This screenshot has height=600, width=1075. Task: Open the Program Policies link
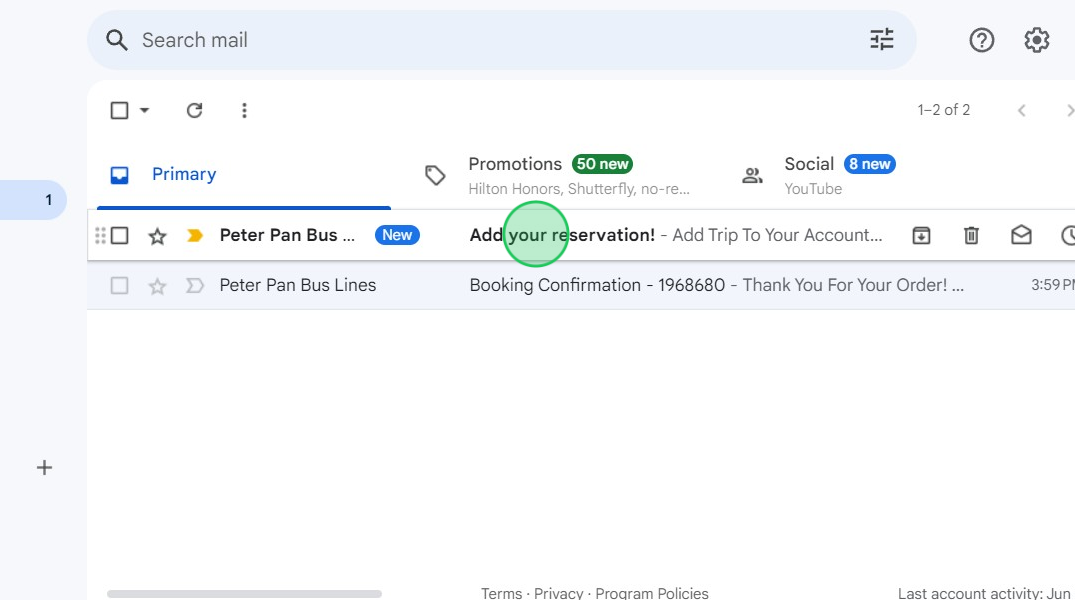point(654,593)
